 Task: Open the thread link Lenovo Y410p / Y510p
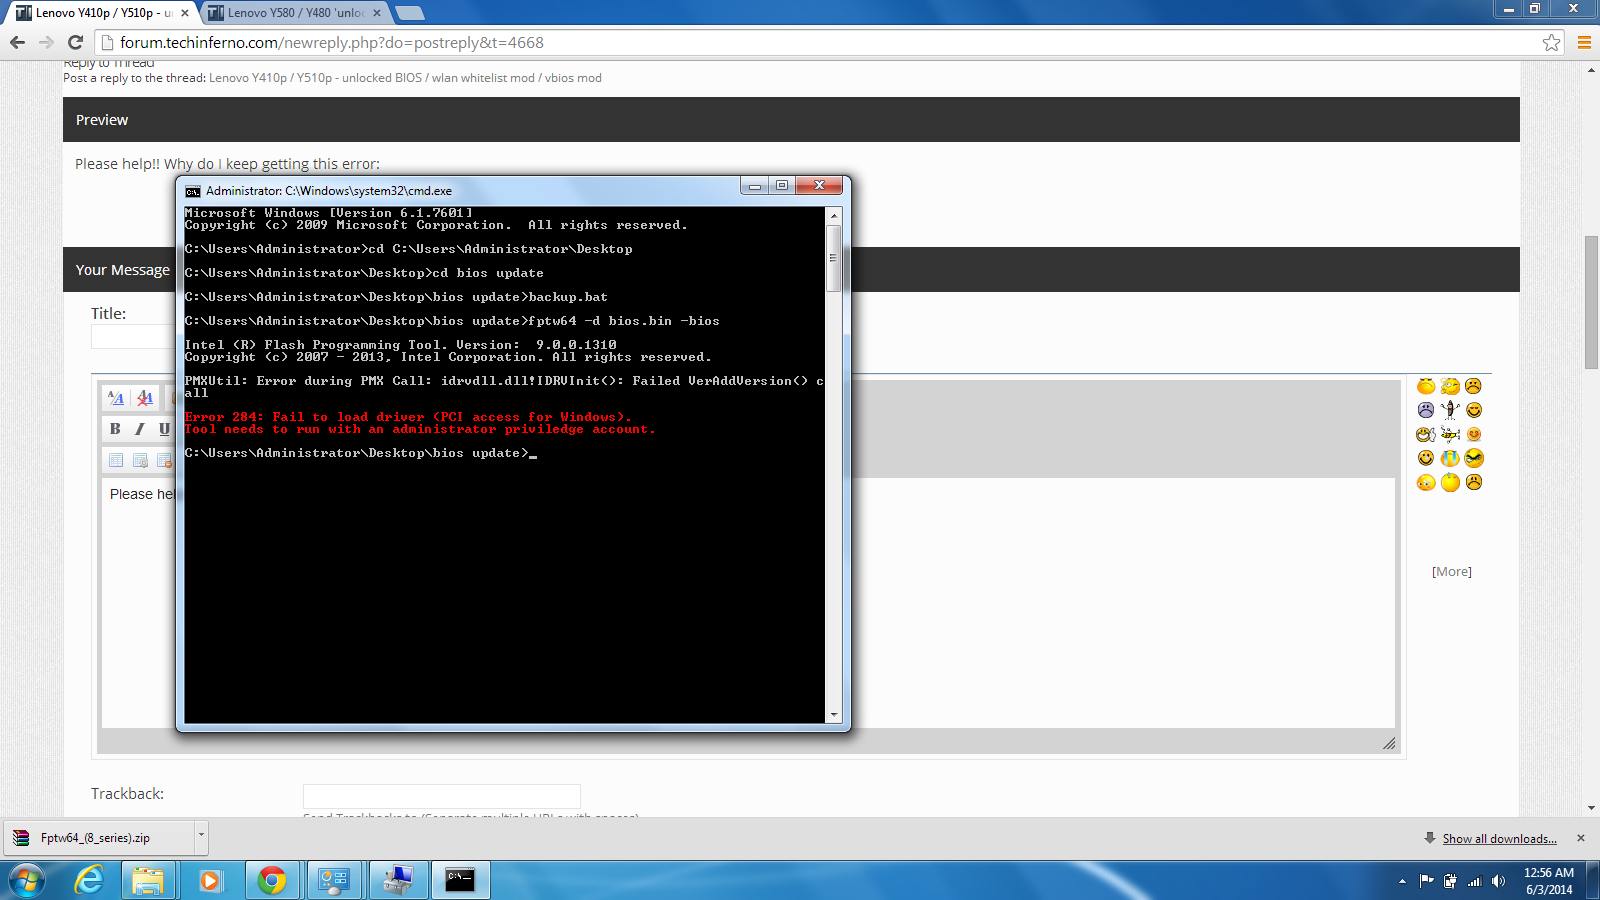coord(405,78)
